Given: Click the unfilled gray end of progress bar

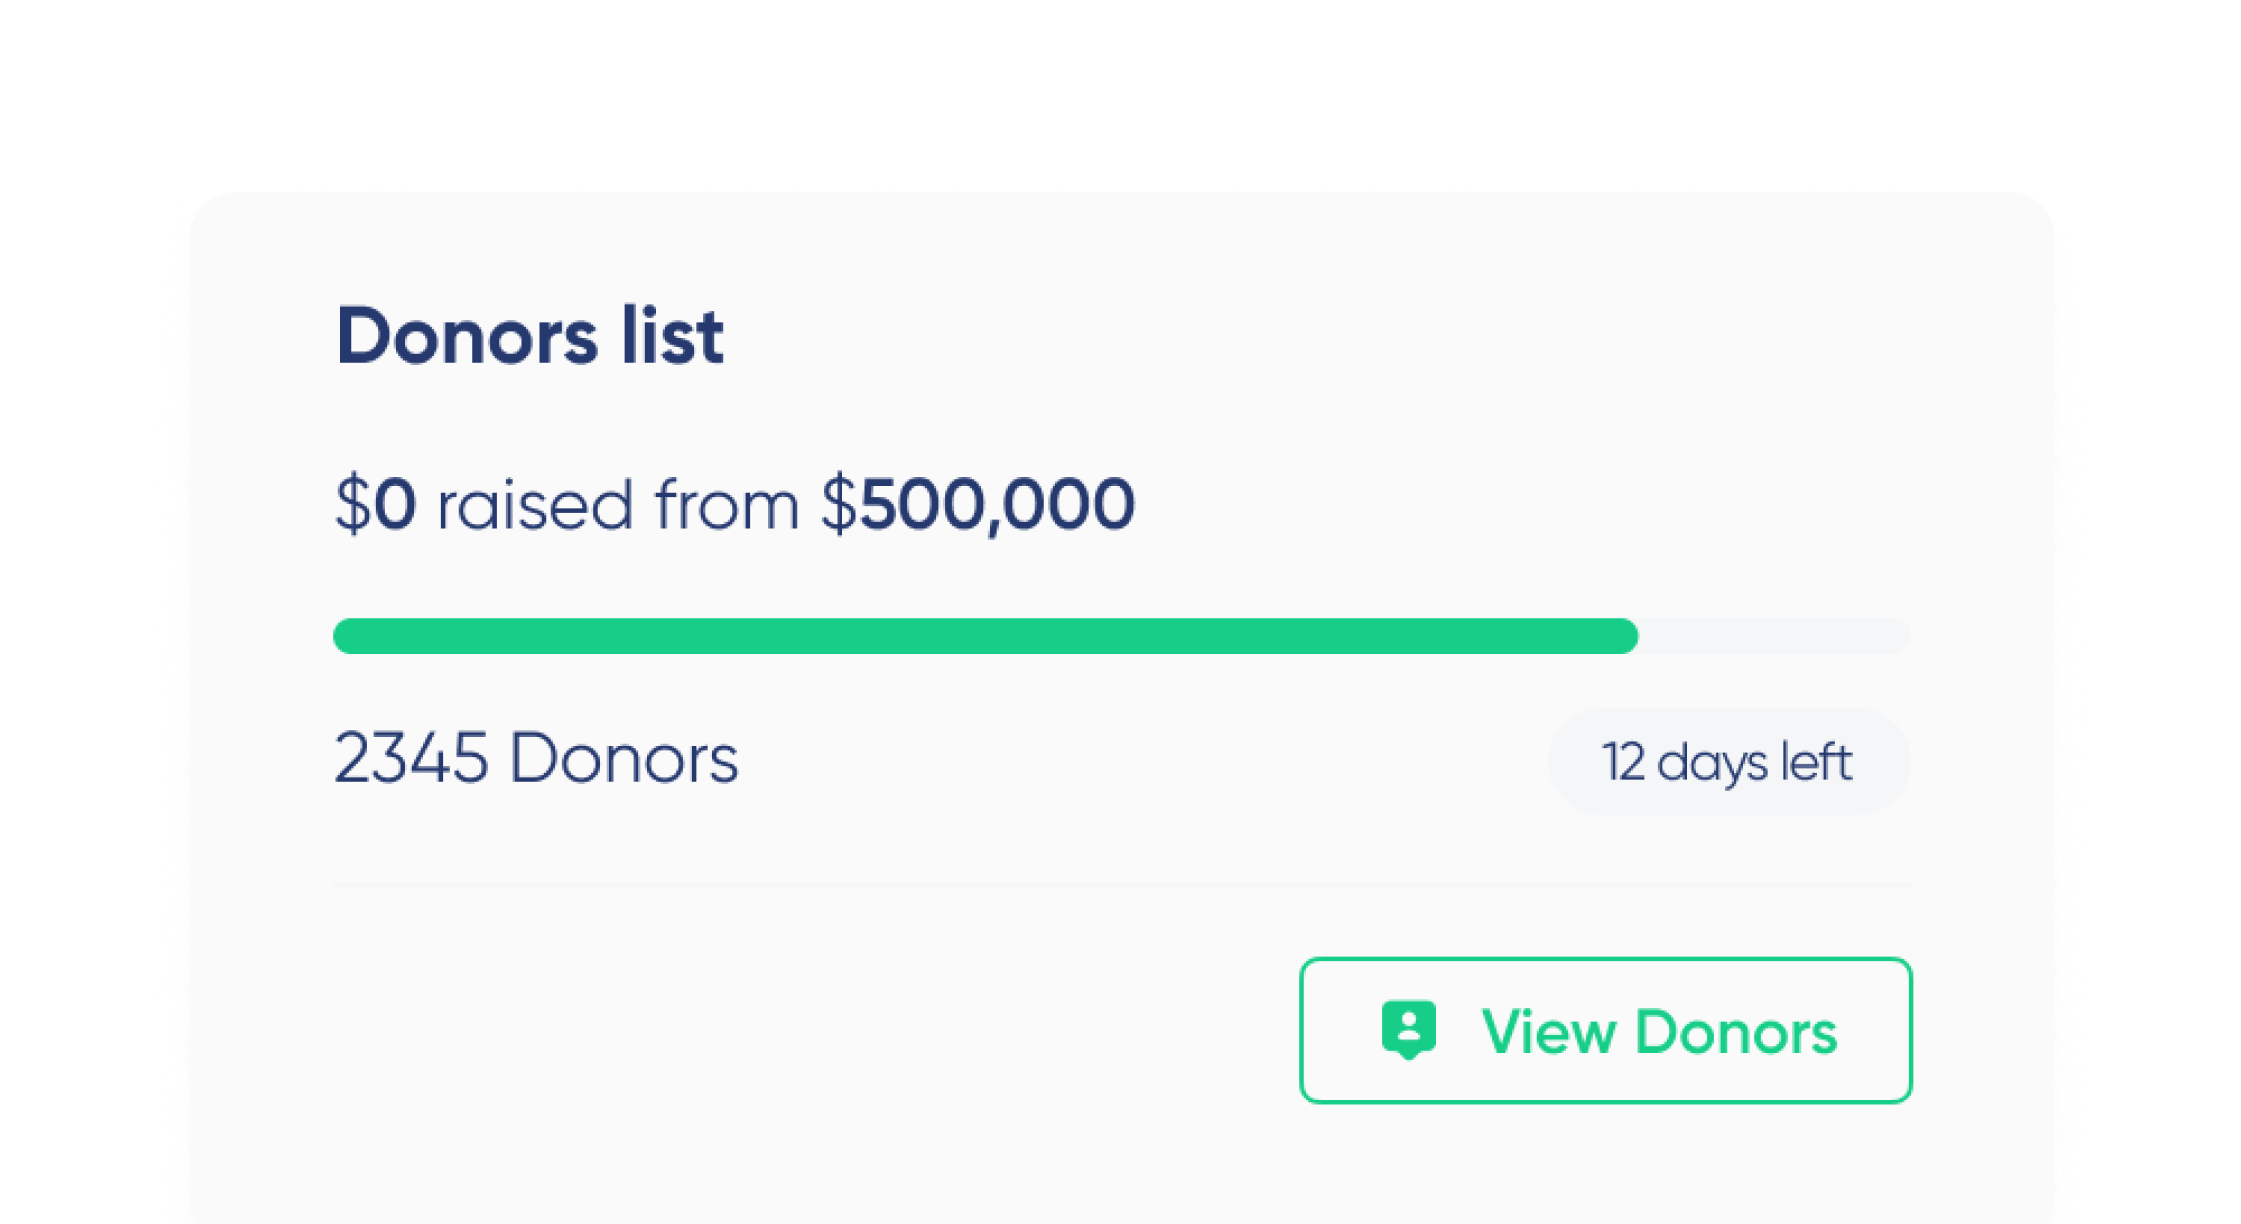Looking at the screenshot, I should point(1775,636).
